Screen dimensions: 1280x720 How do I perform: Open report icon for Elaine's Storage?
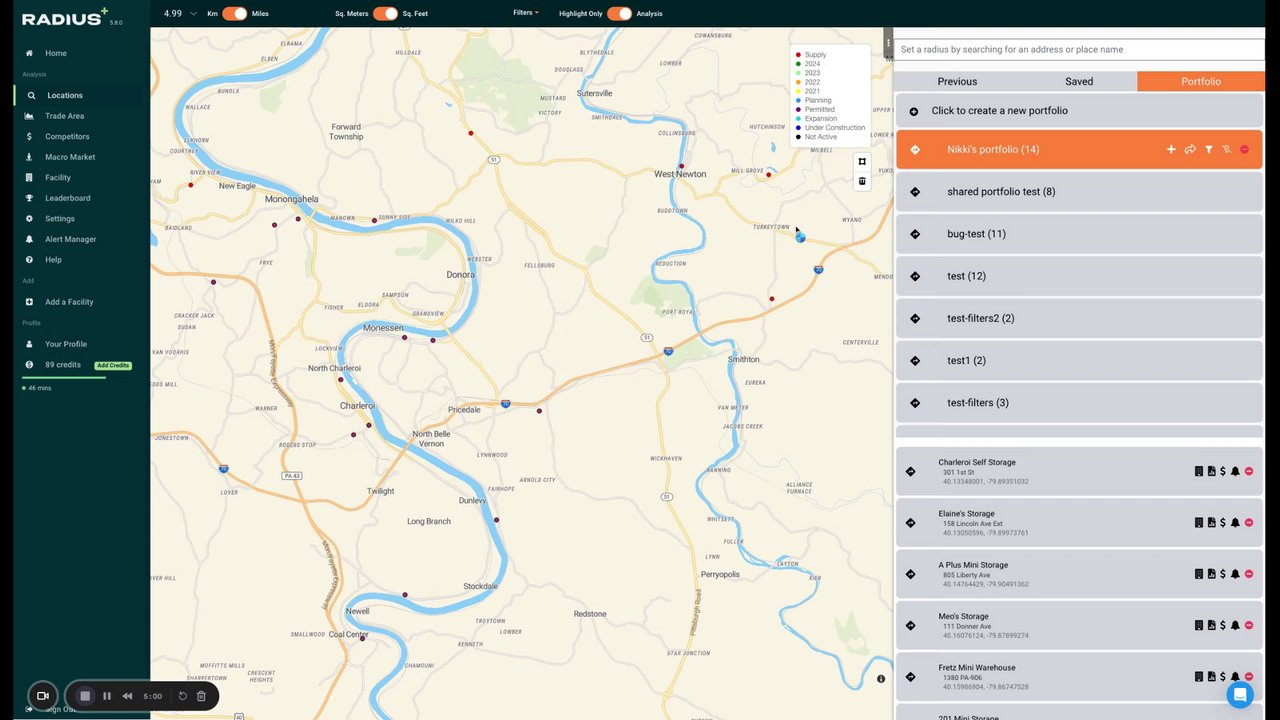tap(1211, 523)
